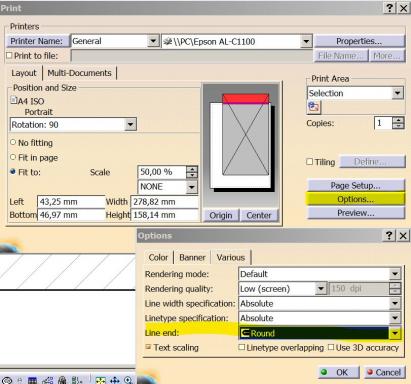This screenshot has width=411, height=384.
Task: Expand the Rotation: 90 dropdown
Action: [x=130, y=125]
